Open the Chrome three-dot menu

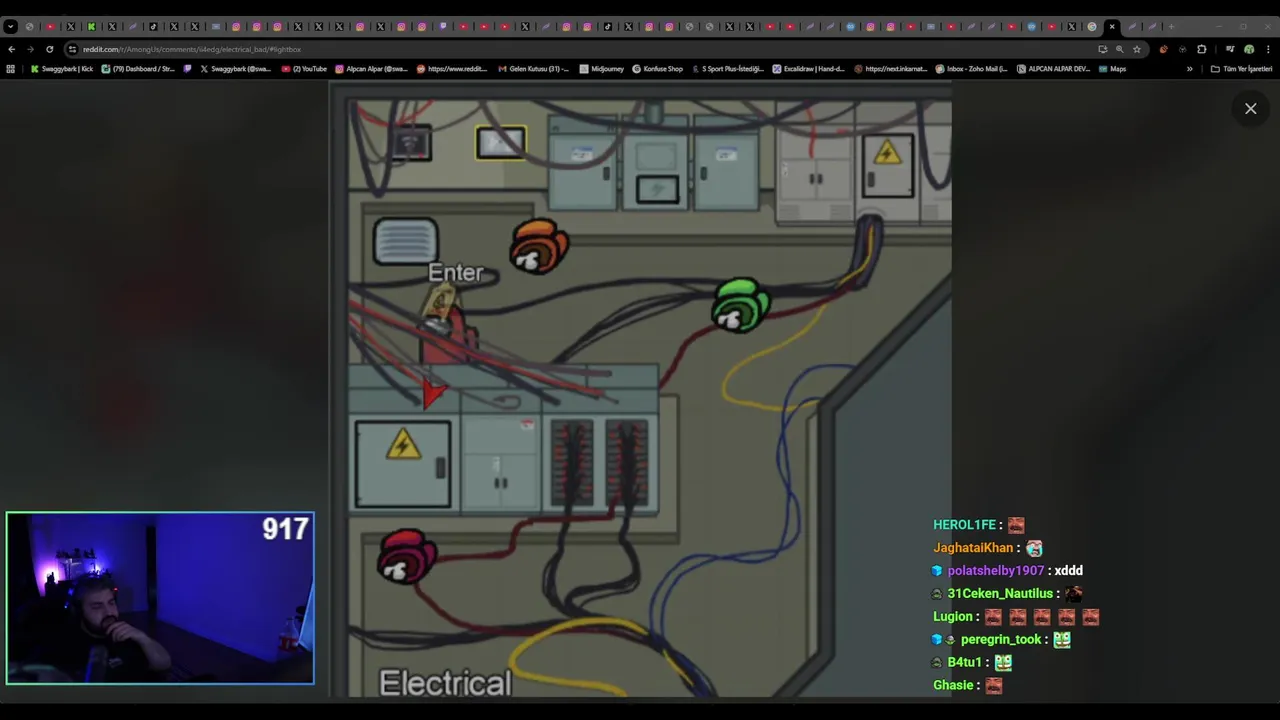pos(1268,49)
